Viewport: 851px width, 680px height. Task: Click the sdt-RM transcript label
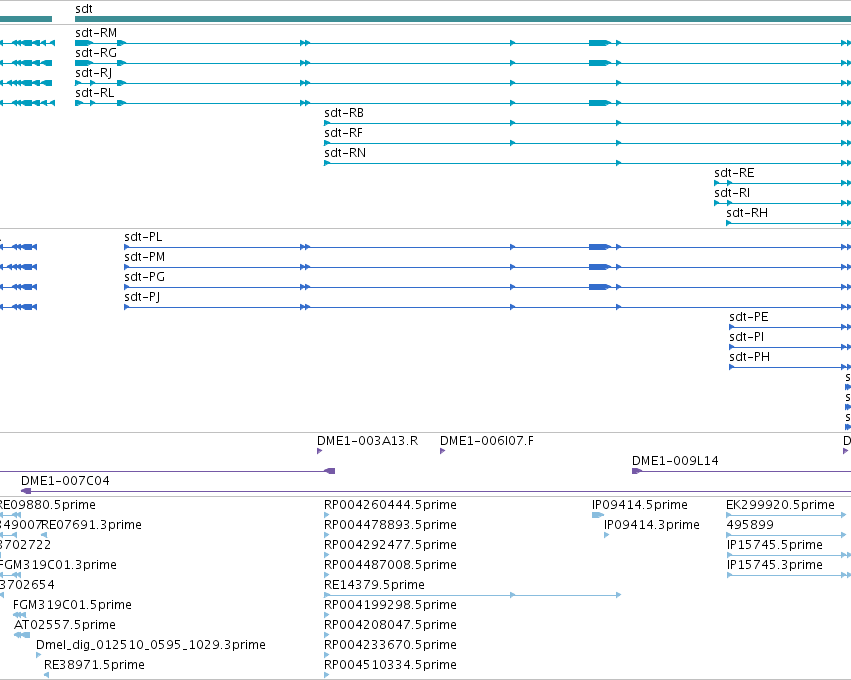(x=96, y=33)
